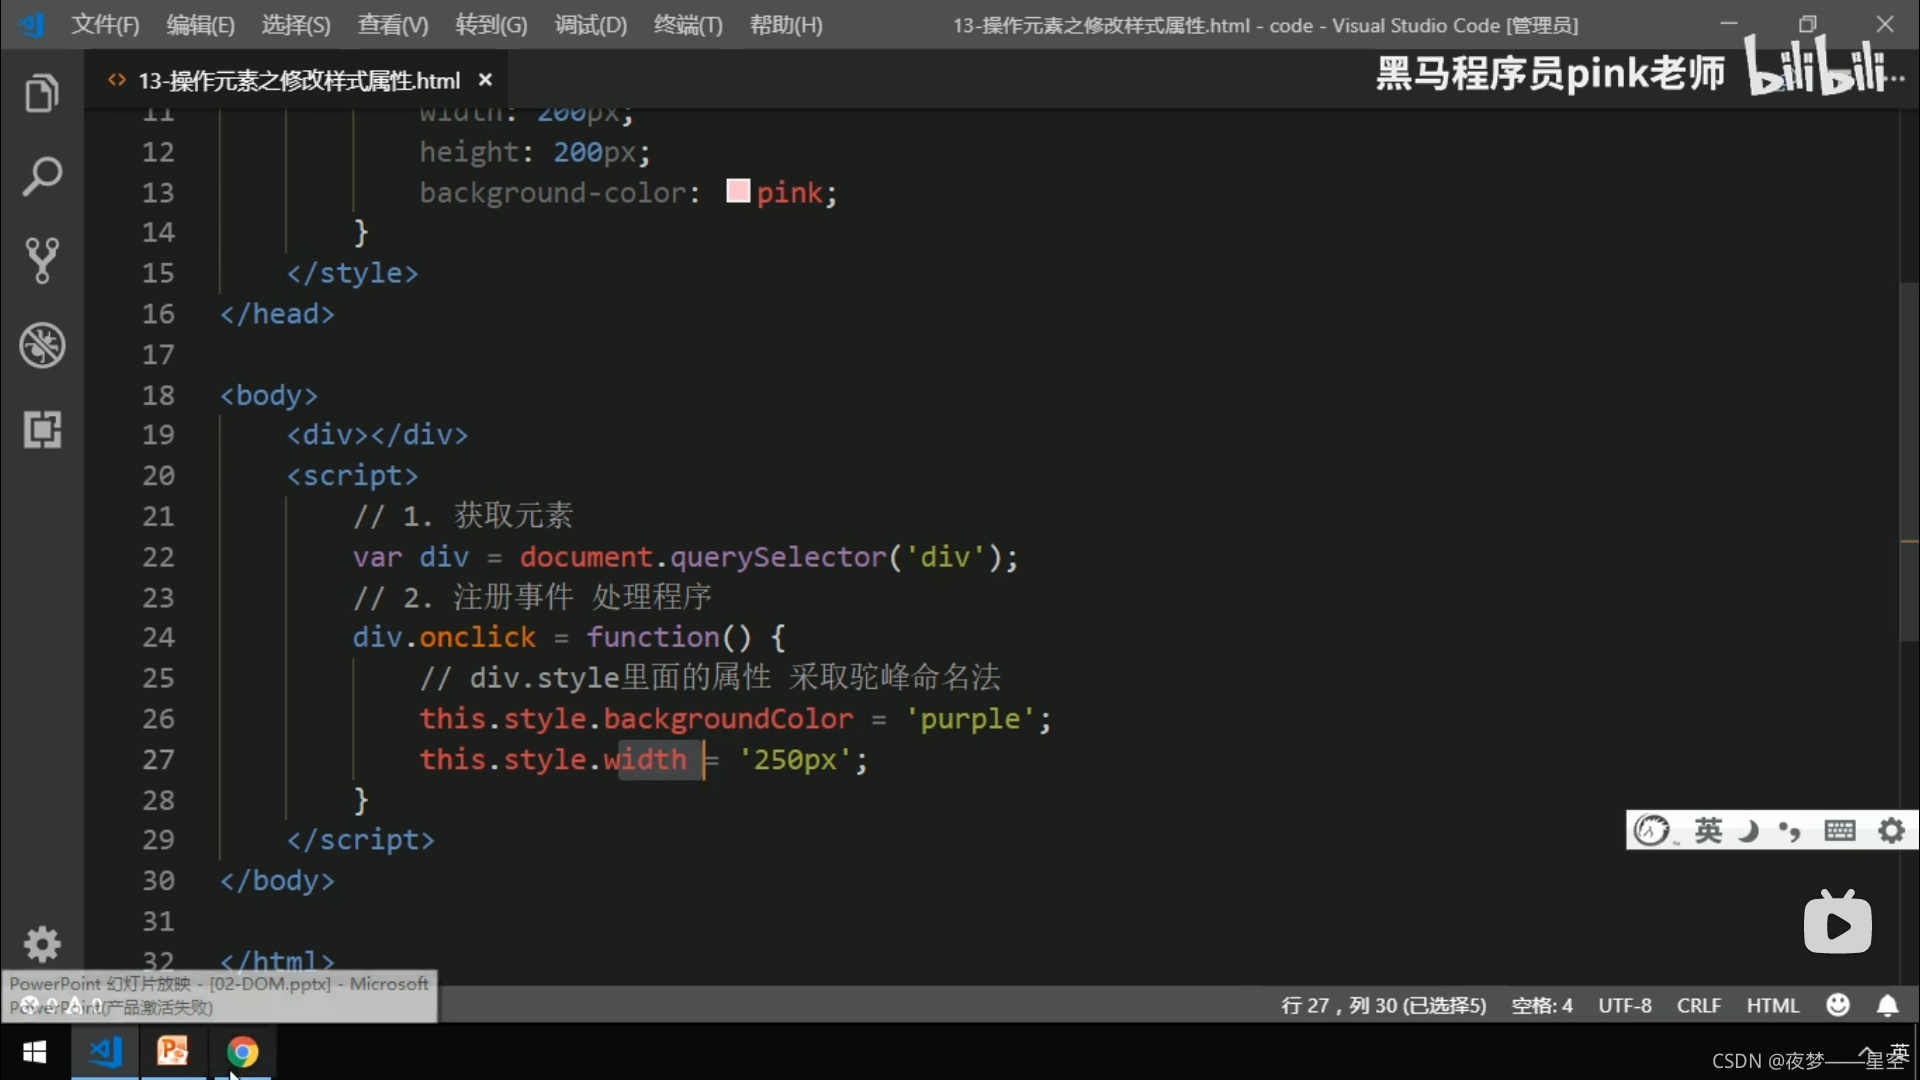Viewport: 1920px width, 1080px height.
Task: Open the Search icon in activity bar
Action: click(x=41, y=177)
